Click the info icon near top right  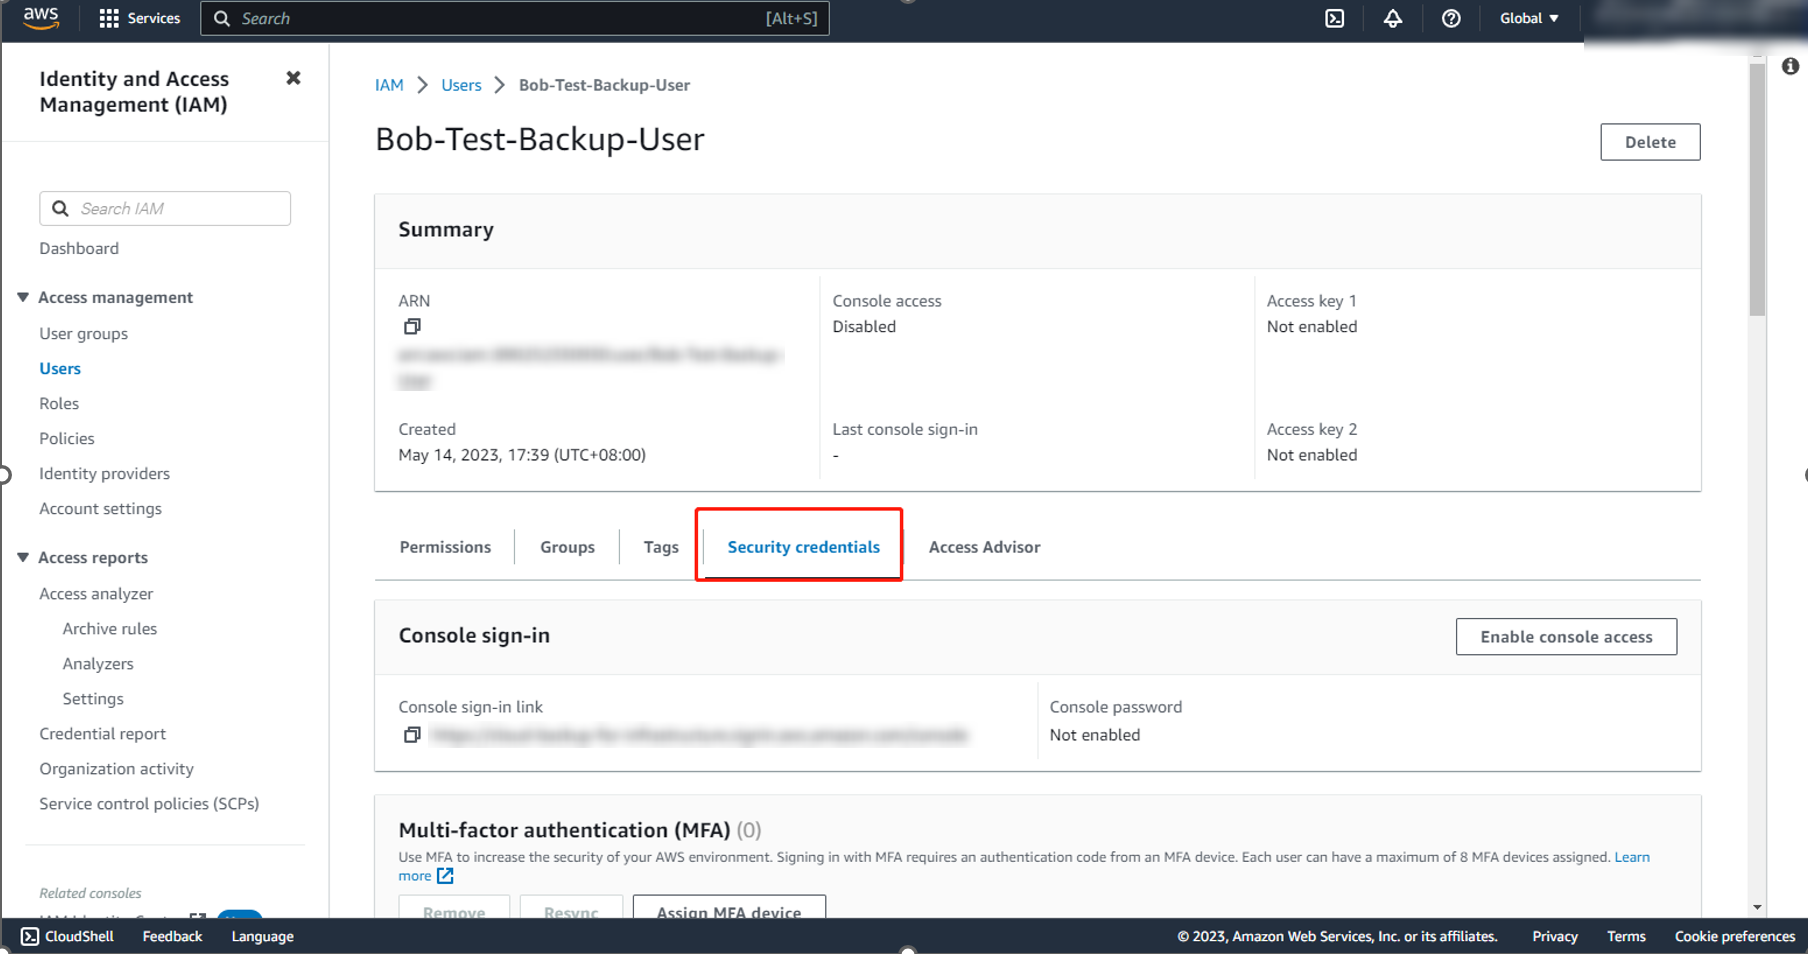click(x=1789, y=65)
